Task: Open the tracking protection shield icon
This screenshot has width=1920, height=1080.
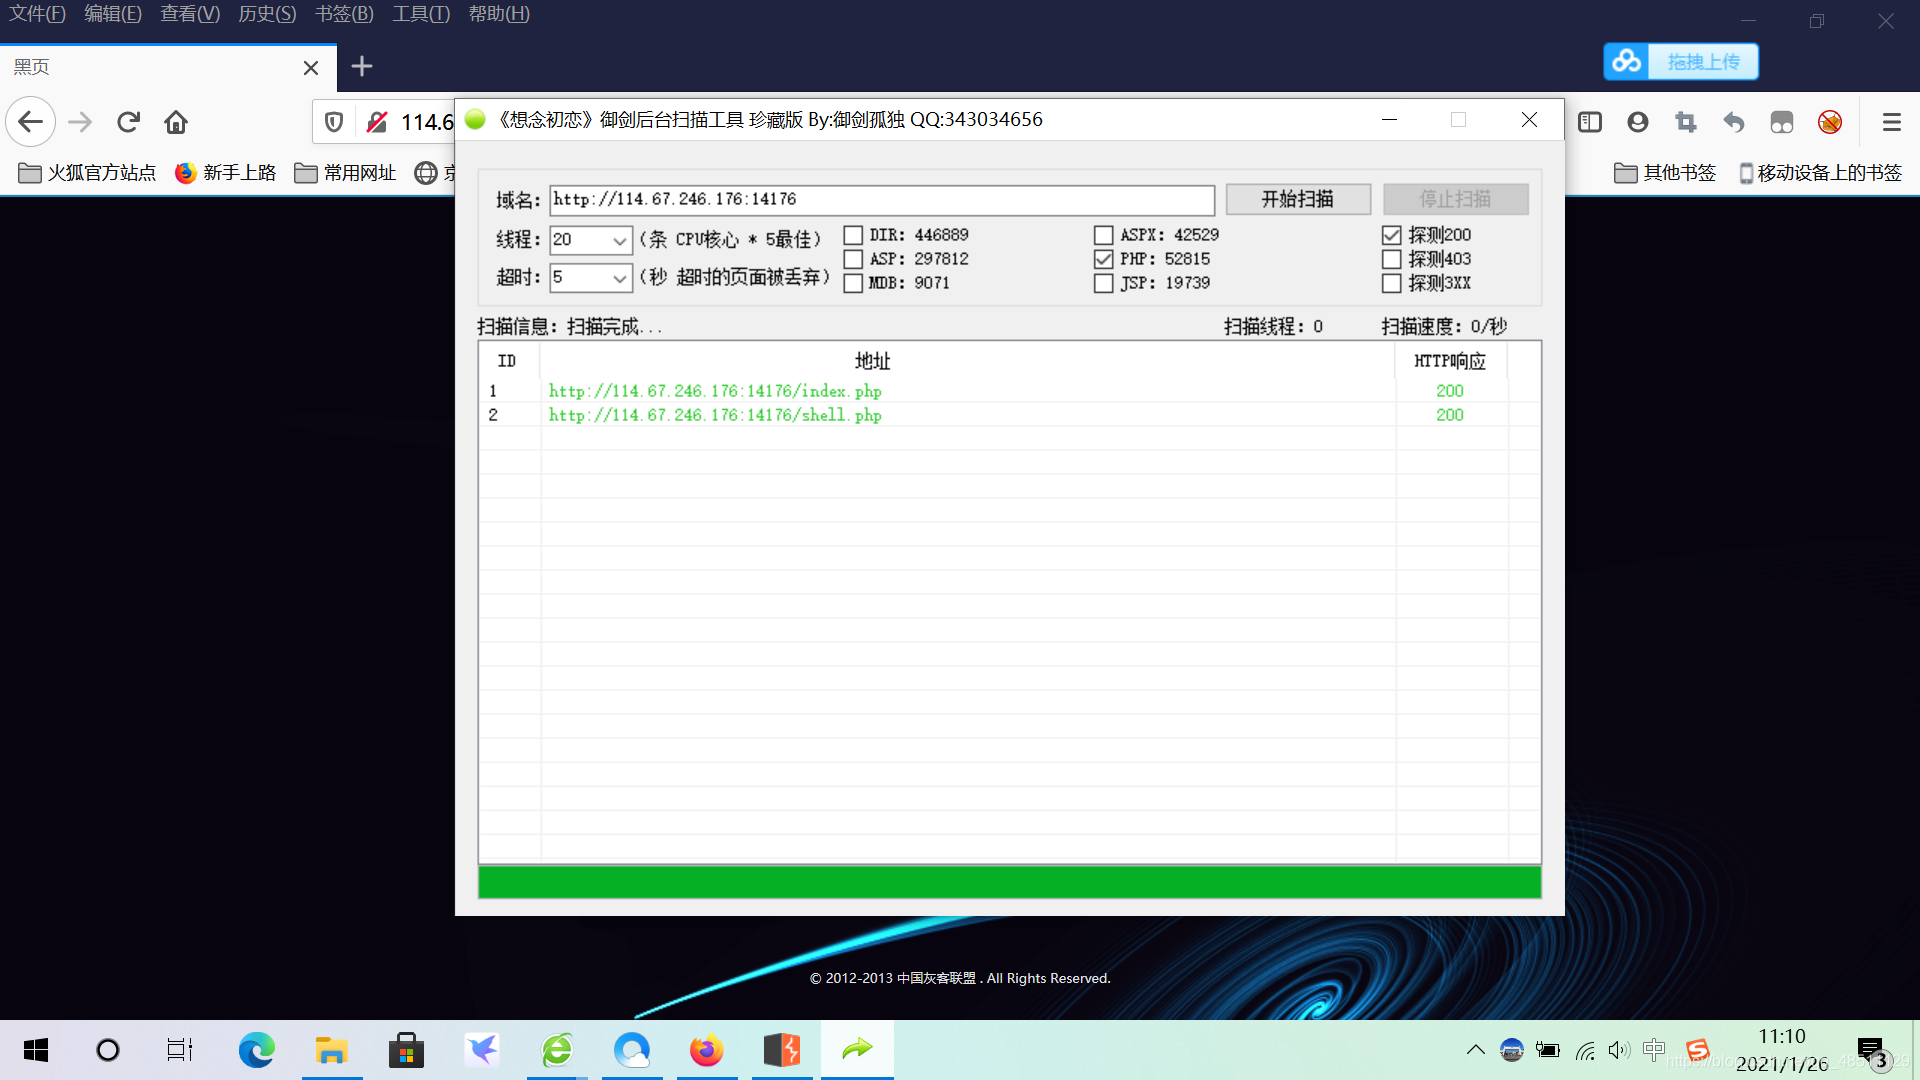Action: pos(334,122)
